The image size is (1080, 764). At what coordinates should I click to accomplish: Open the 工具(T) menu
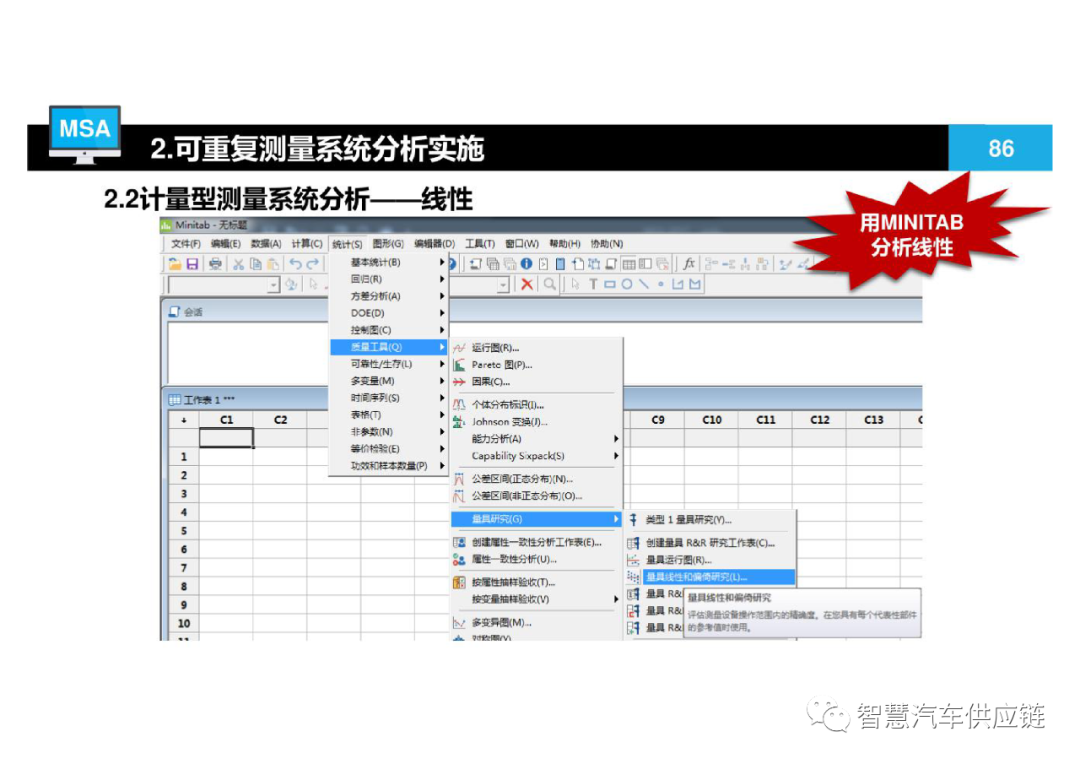pyautogui.click(x=480, y=244)
